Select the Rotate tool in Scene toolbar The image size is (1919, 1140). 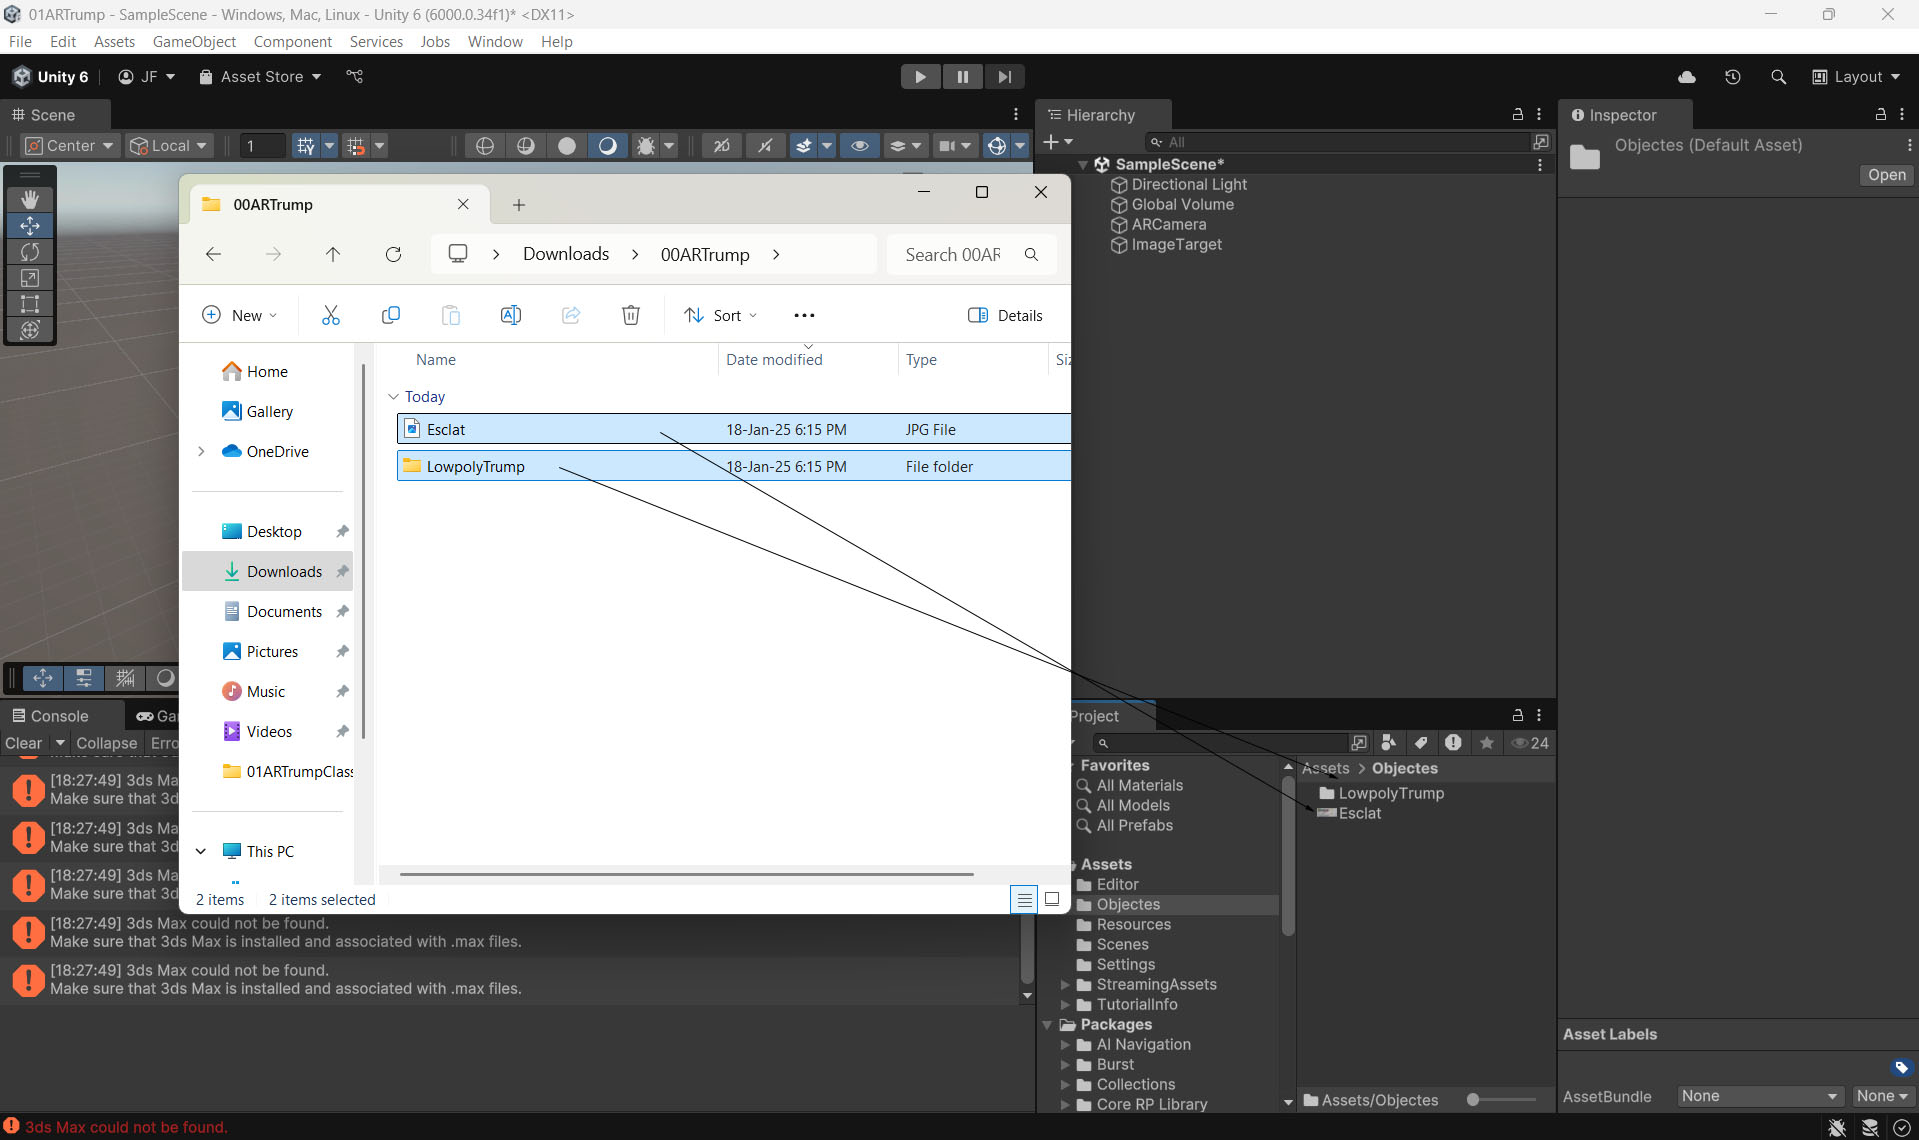30,252
